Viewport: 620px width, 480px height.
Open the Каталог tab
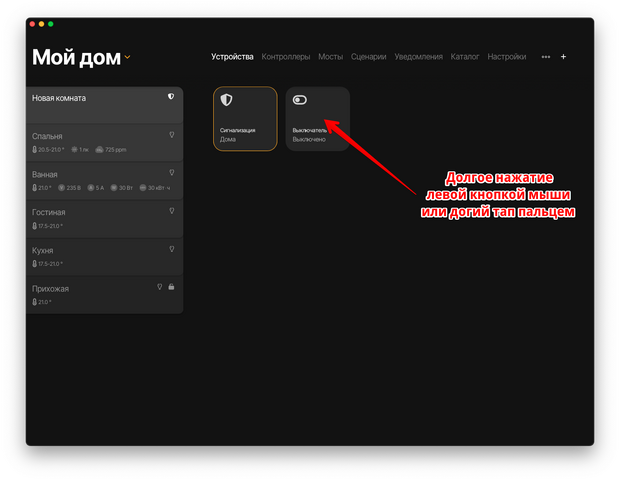coord(465,57)
